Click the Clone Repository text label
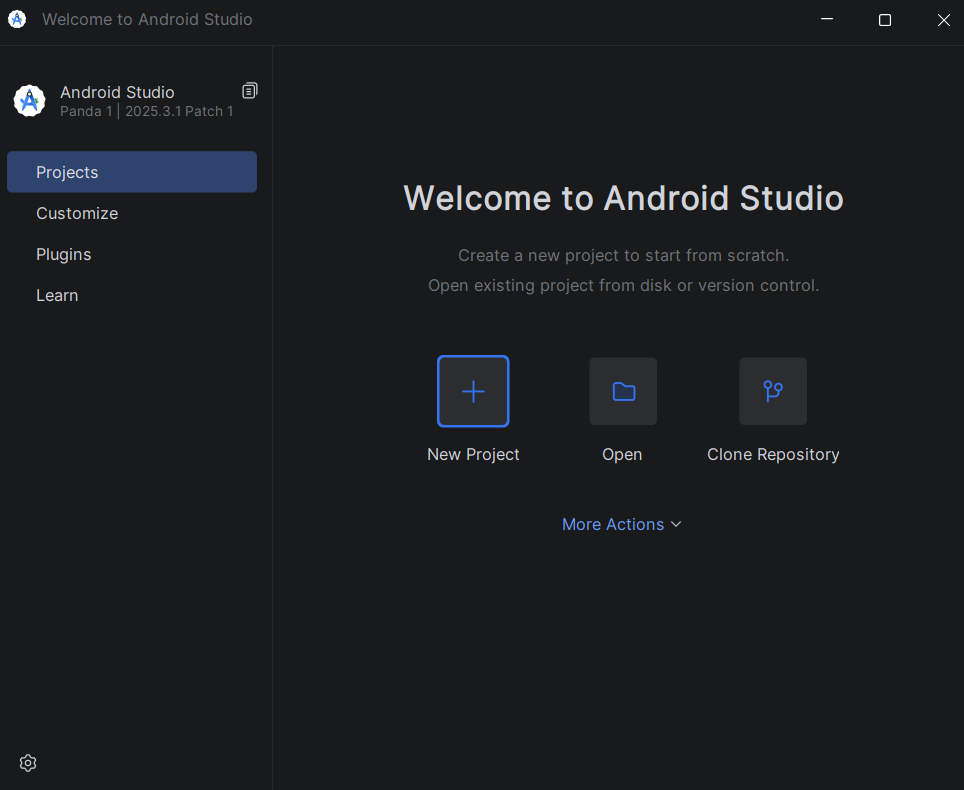 pyautogui.click(x=773, y=454)
